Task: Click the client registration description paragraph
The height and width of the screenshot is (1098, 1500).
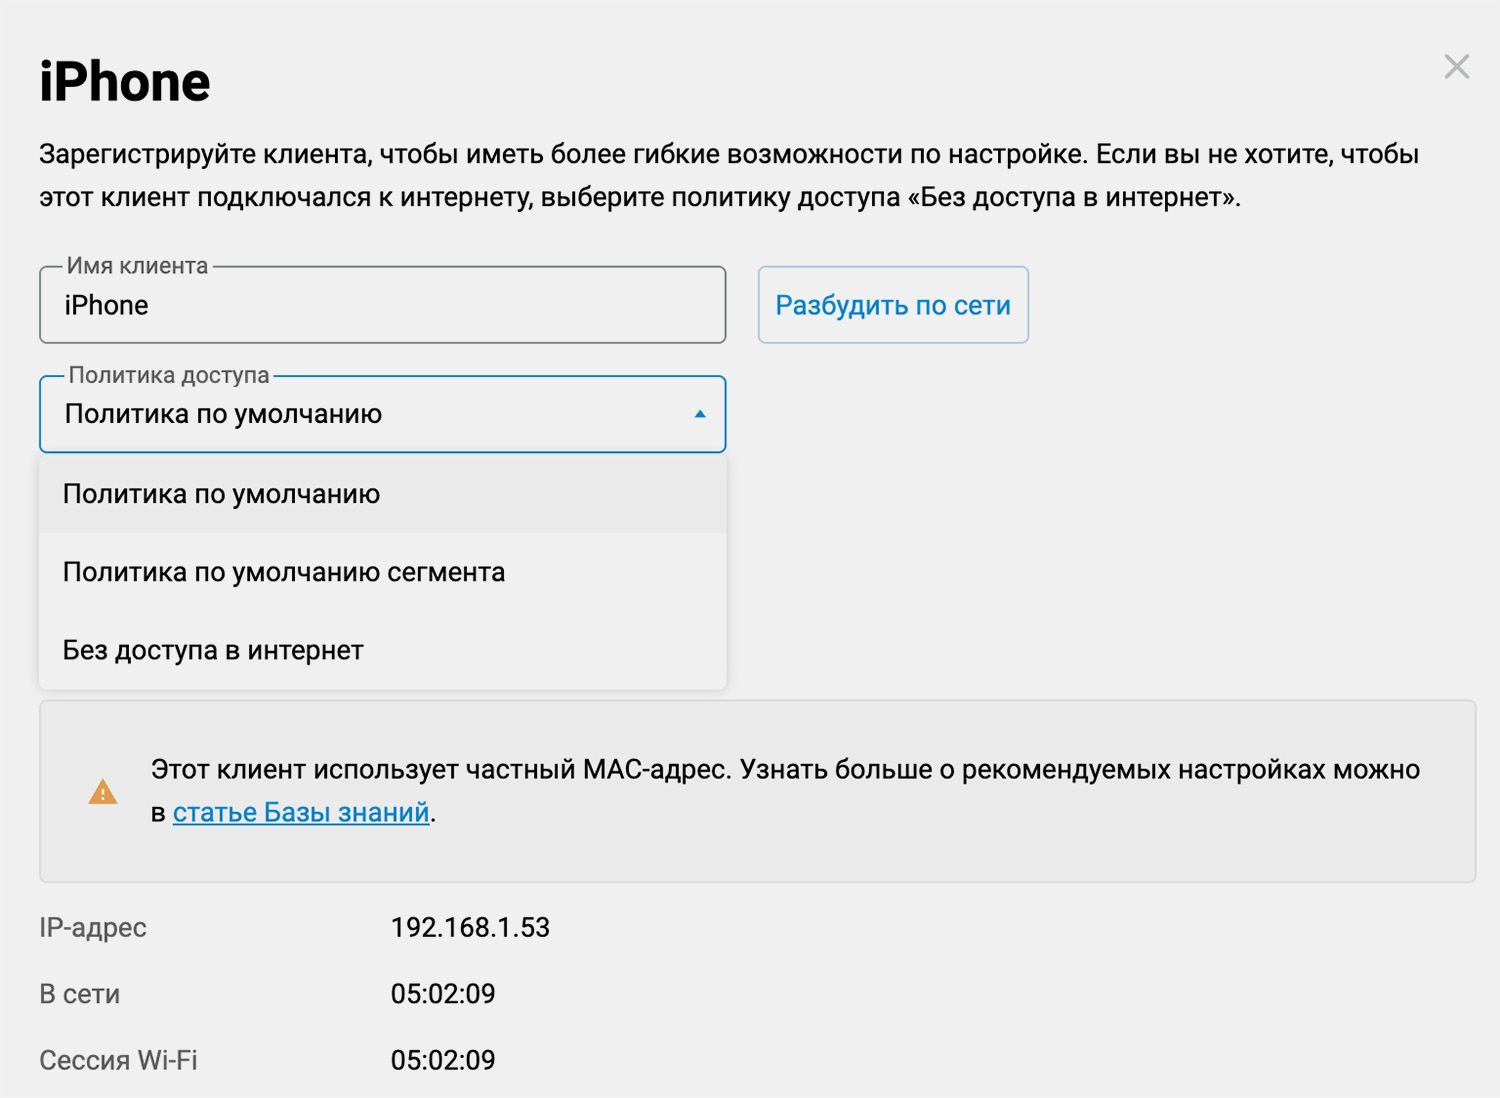Action: click(728, 175)
